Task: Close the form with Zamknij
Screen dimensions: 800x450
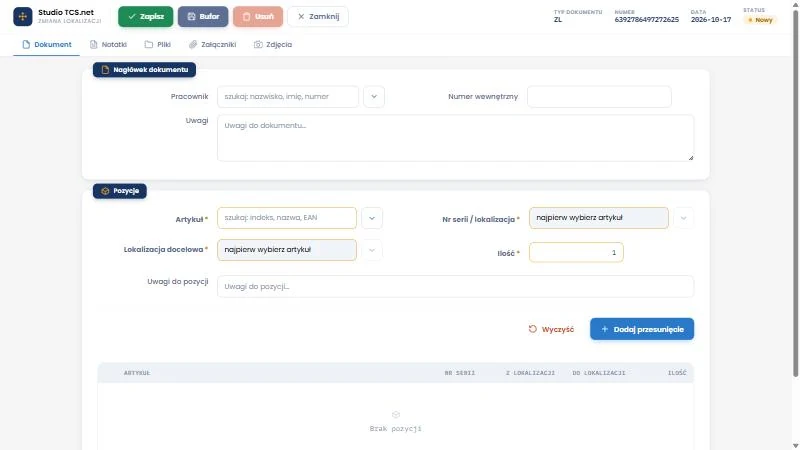Action: coord(318,16)
